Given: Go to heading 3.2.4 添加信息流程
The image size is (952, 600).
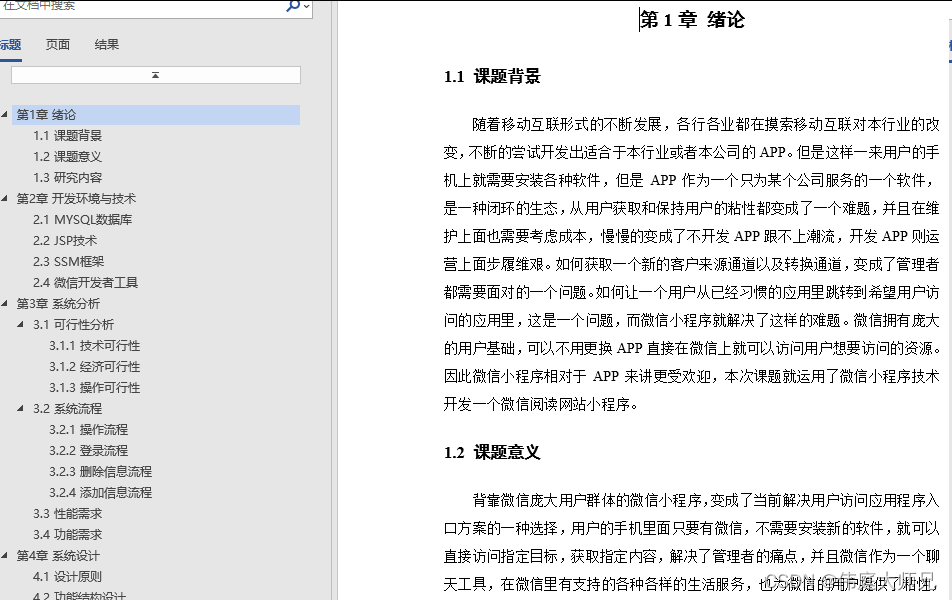Looking at the screenshot, I should [x=101, y=493].
